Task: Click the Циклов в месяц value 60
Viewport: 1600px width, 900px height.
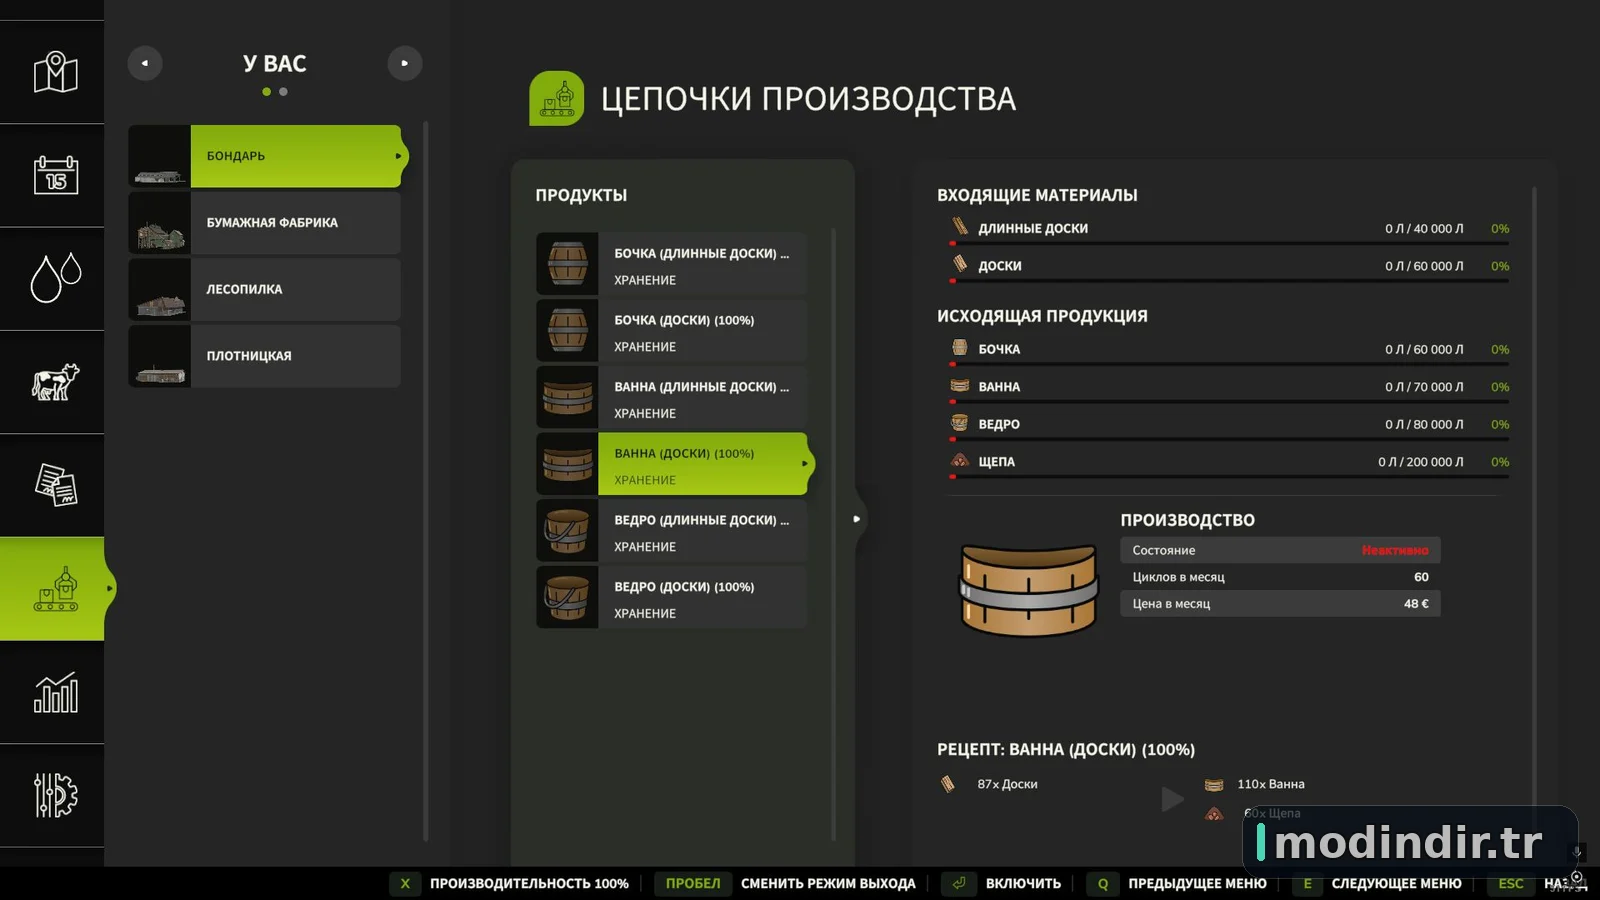Action: pyautogui.click(x=1421, y=577)
